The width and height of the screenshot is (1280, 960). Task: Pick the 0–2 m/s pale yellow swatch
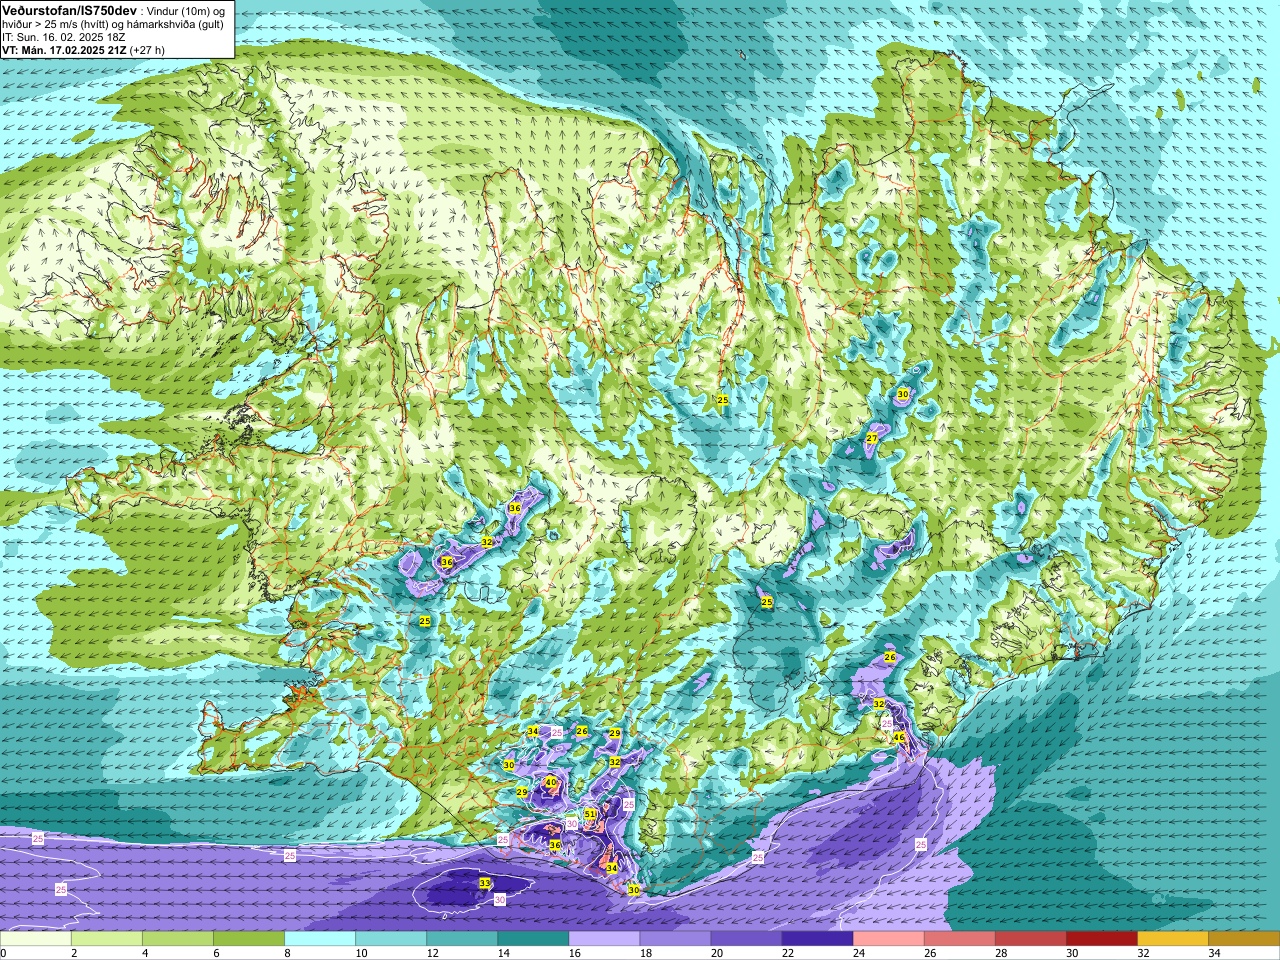pos(36,939)
